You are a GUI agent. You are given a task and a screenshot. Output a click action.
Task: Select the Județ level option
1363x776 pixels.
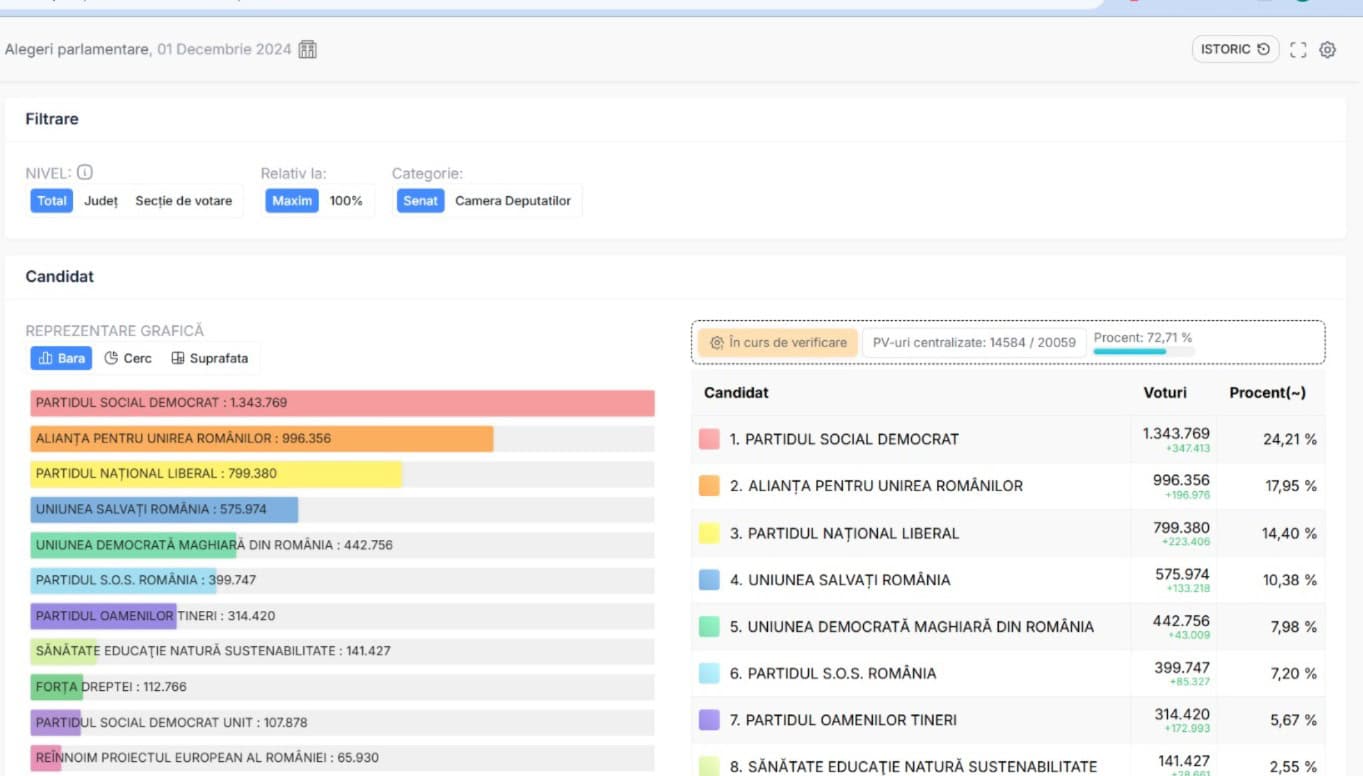point(101,201)
